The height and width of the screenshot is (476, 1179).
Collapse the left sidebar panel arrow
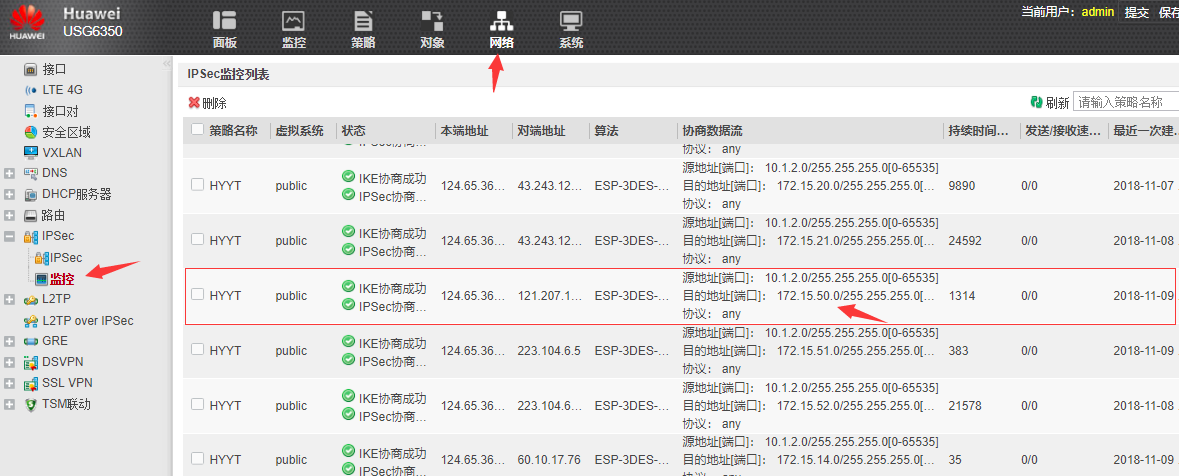point(167,64)
